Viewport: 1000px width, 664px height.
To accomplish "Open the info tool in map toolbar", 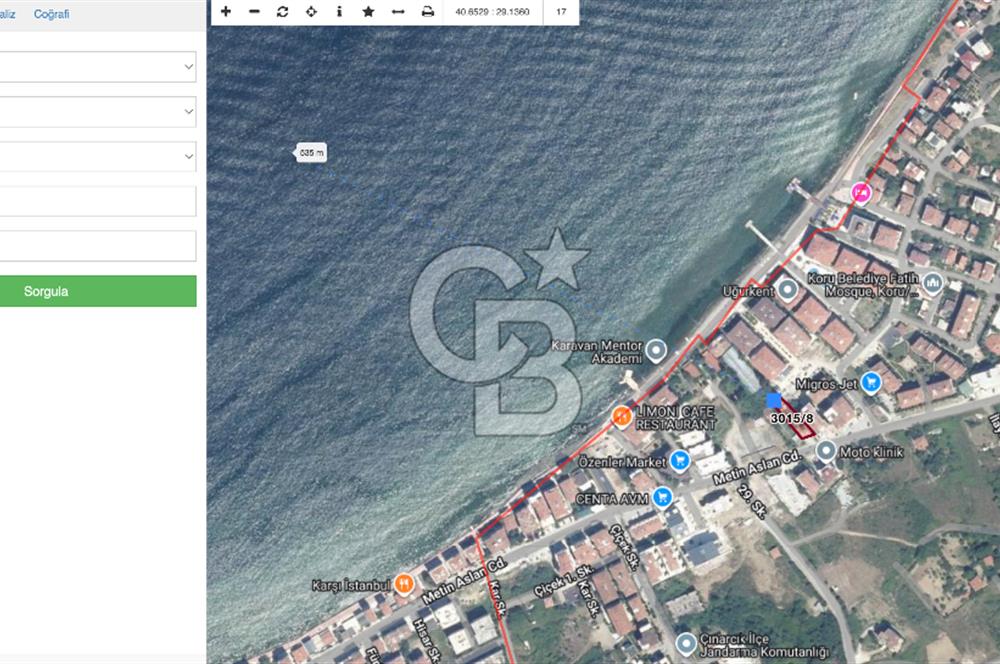I will click(339, 11).
